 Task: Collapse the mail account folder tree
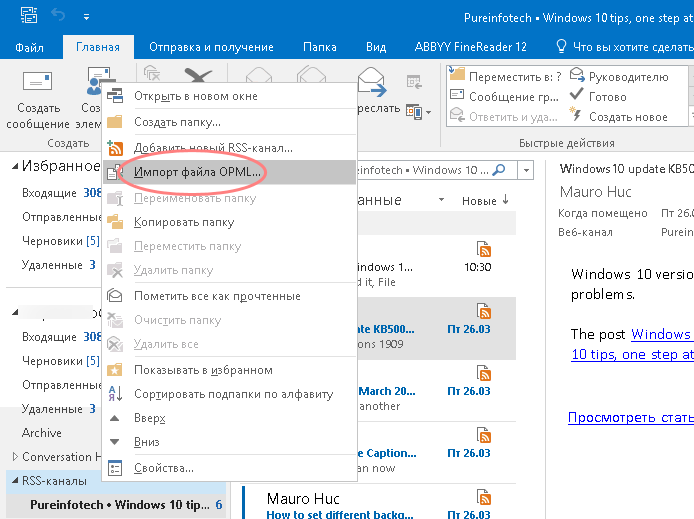coord(15,312)
